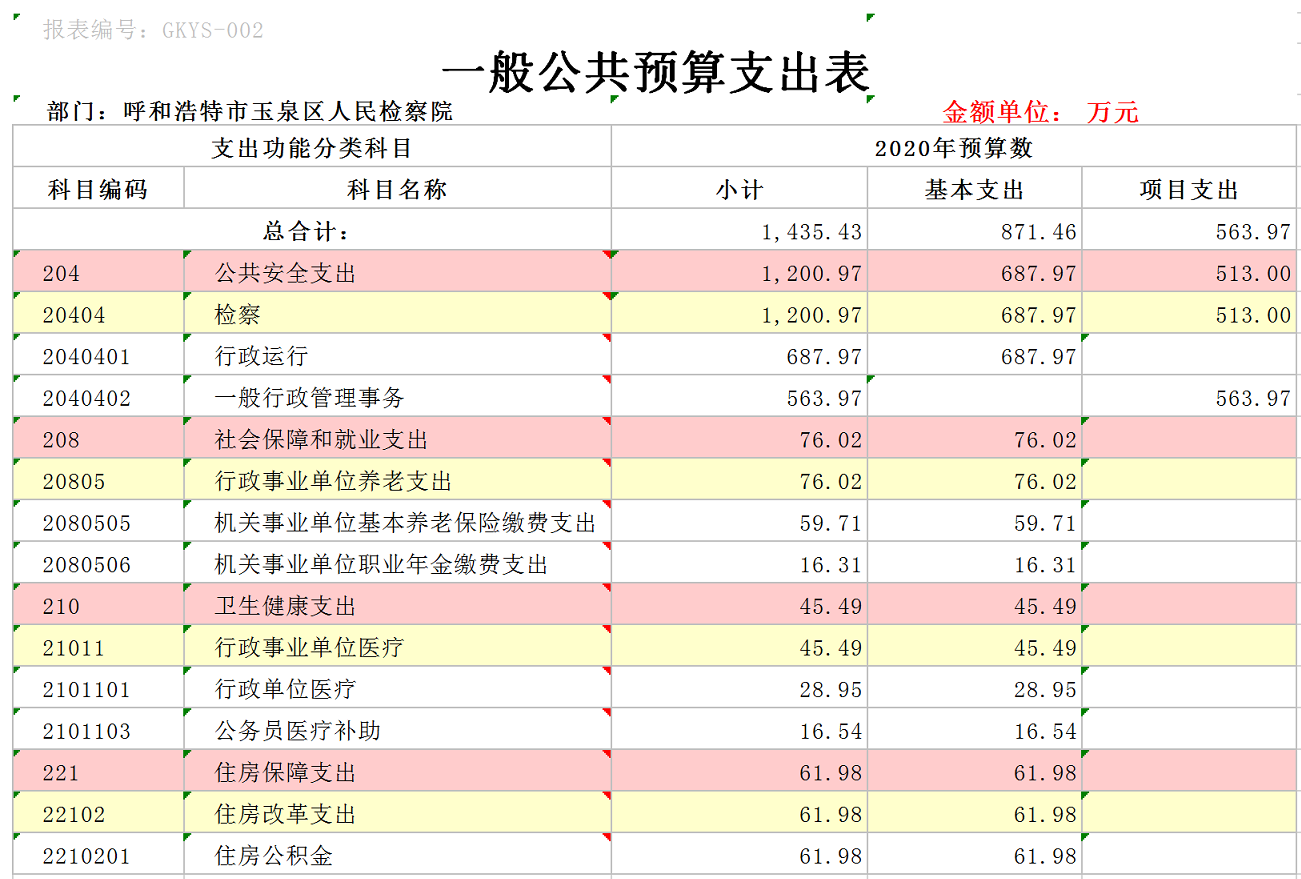
Task: Select 563.97 in the 总合计 row
Action: pyautogui.click(x=1254, y=232)
